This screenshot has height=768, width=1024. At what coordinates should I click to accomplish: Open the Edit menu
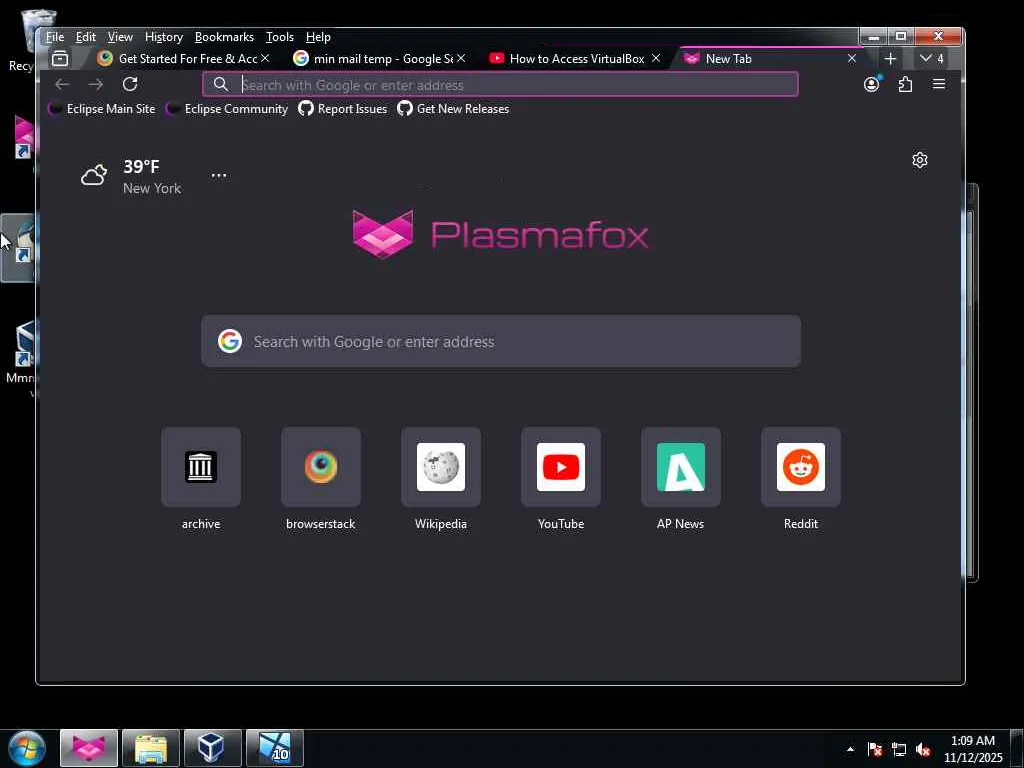click(86, 37)
